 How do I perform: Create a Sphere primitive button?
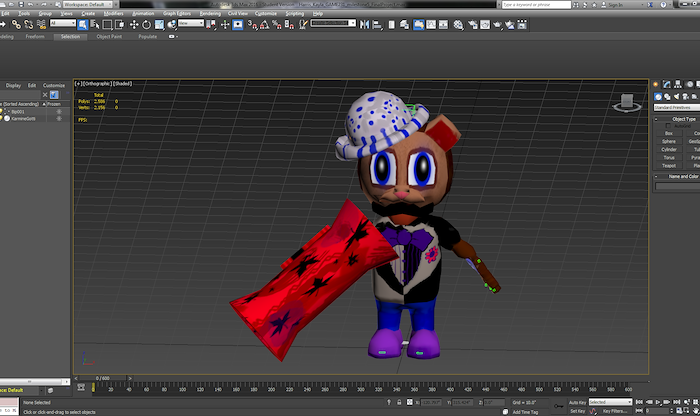click(x=669, y=141)
